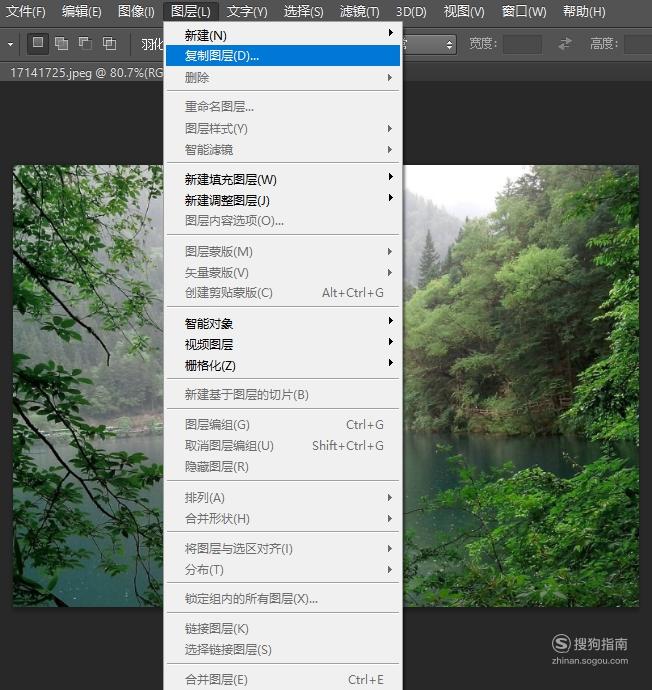
Task: Expand the 分布(T) submenu
Action: click(x=283, y=570)
